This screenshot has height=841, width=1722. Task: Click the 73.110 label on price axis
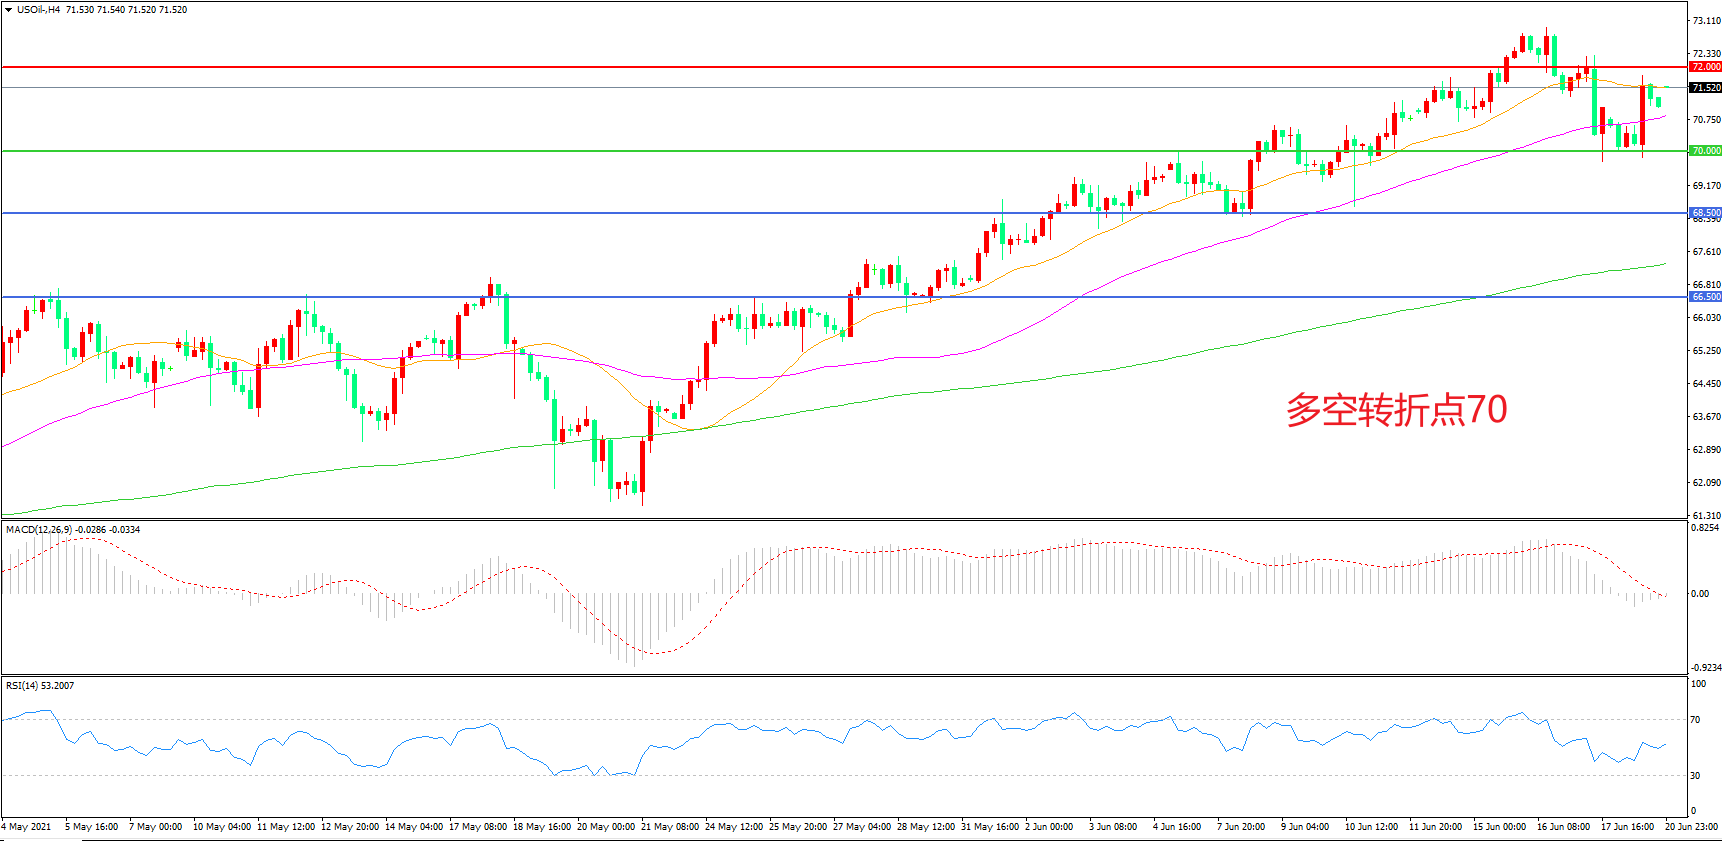(1705, 21)
